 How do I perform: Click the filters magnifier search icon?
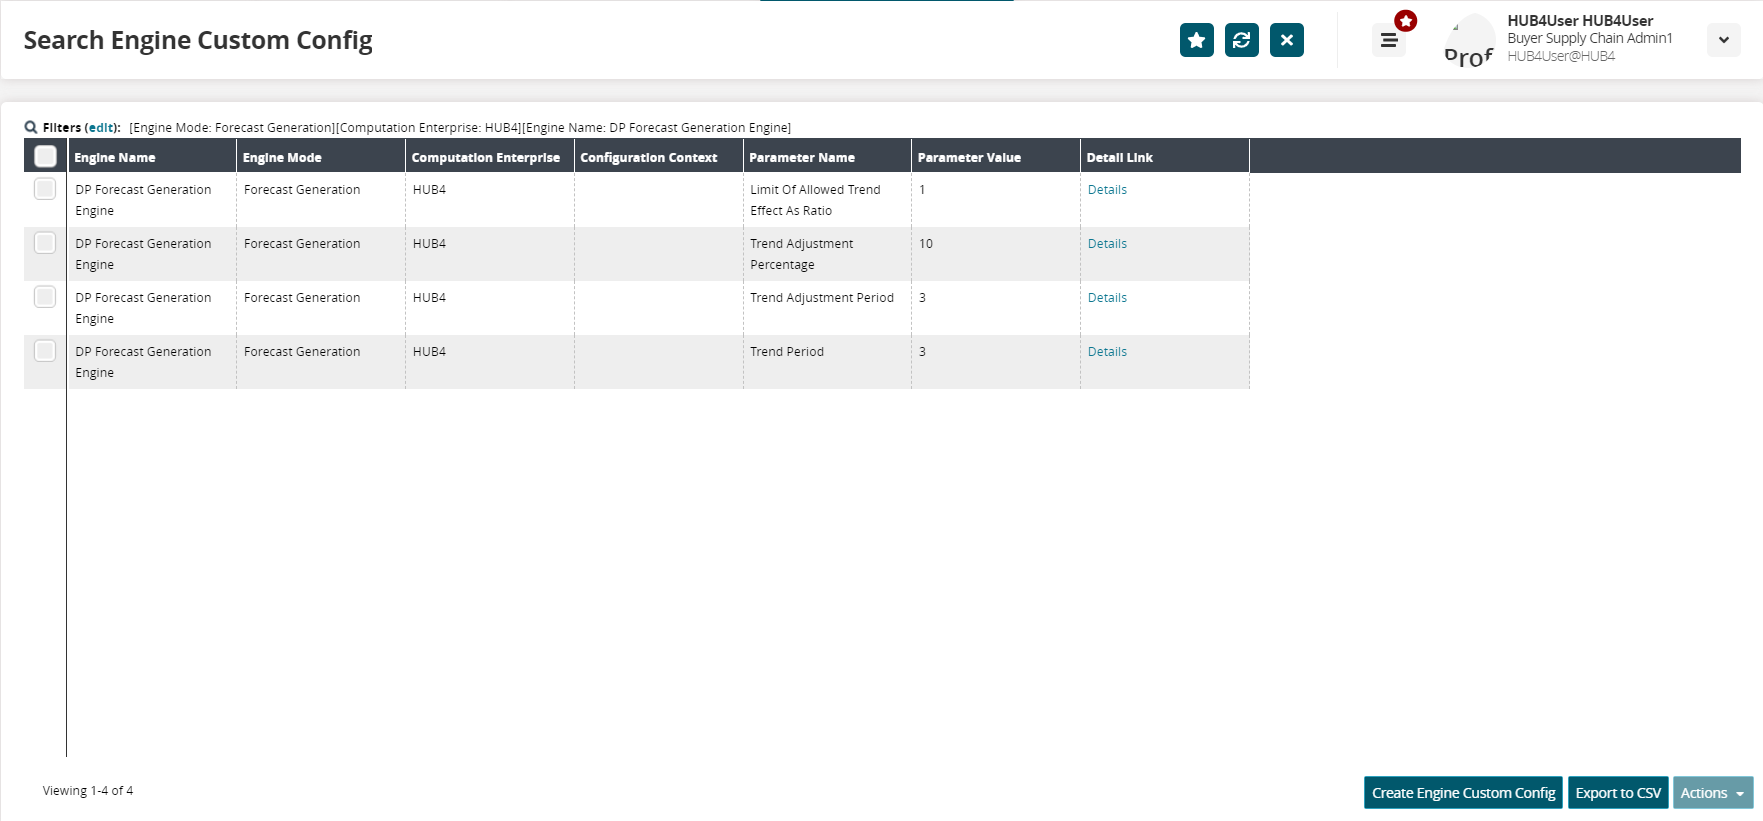point(31,127)
